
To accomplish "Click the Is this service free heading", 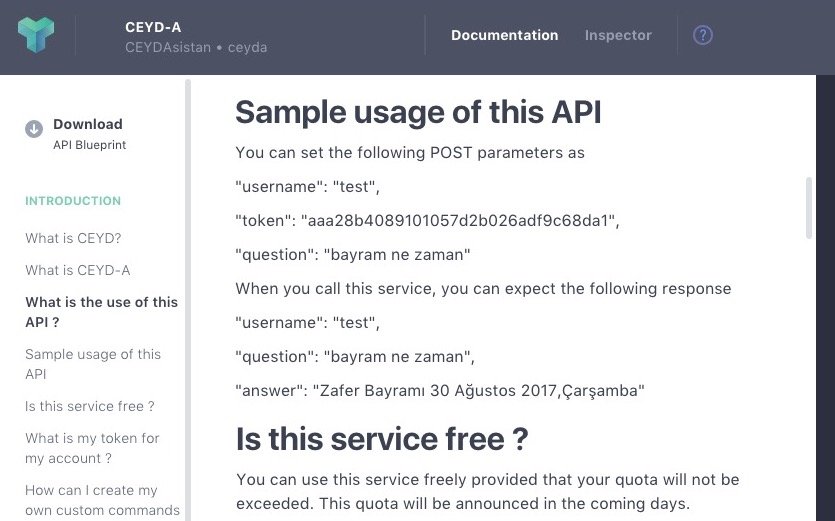I will click(382, 438).
